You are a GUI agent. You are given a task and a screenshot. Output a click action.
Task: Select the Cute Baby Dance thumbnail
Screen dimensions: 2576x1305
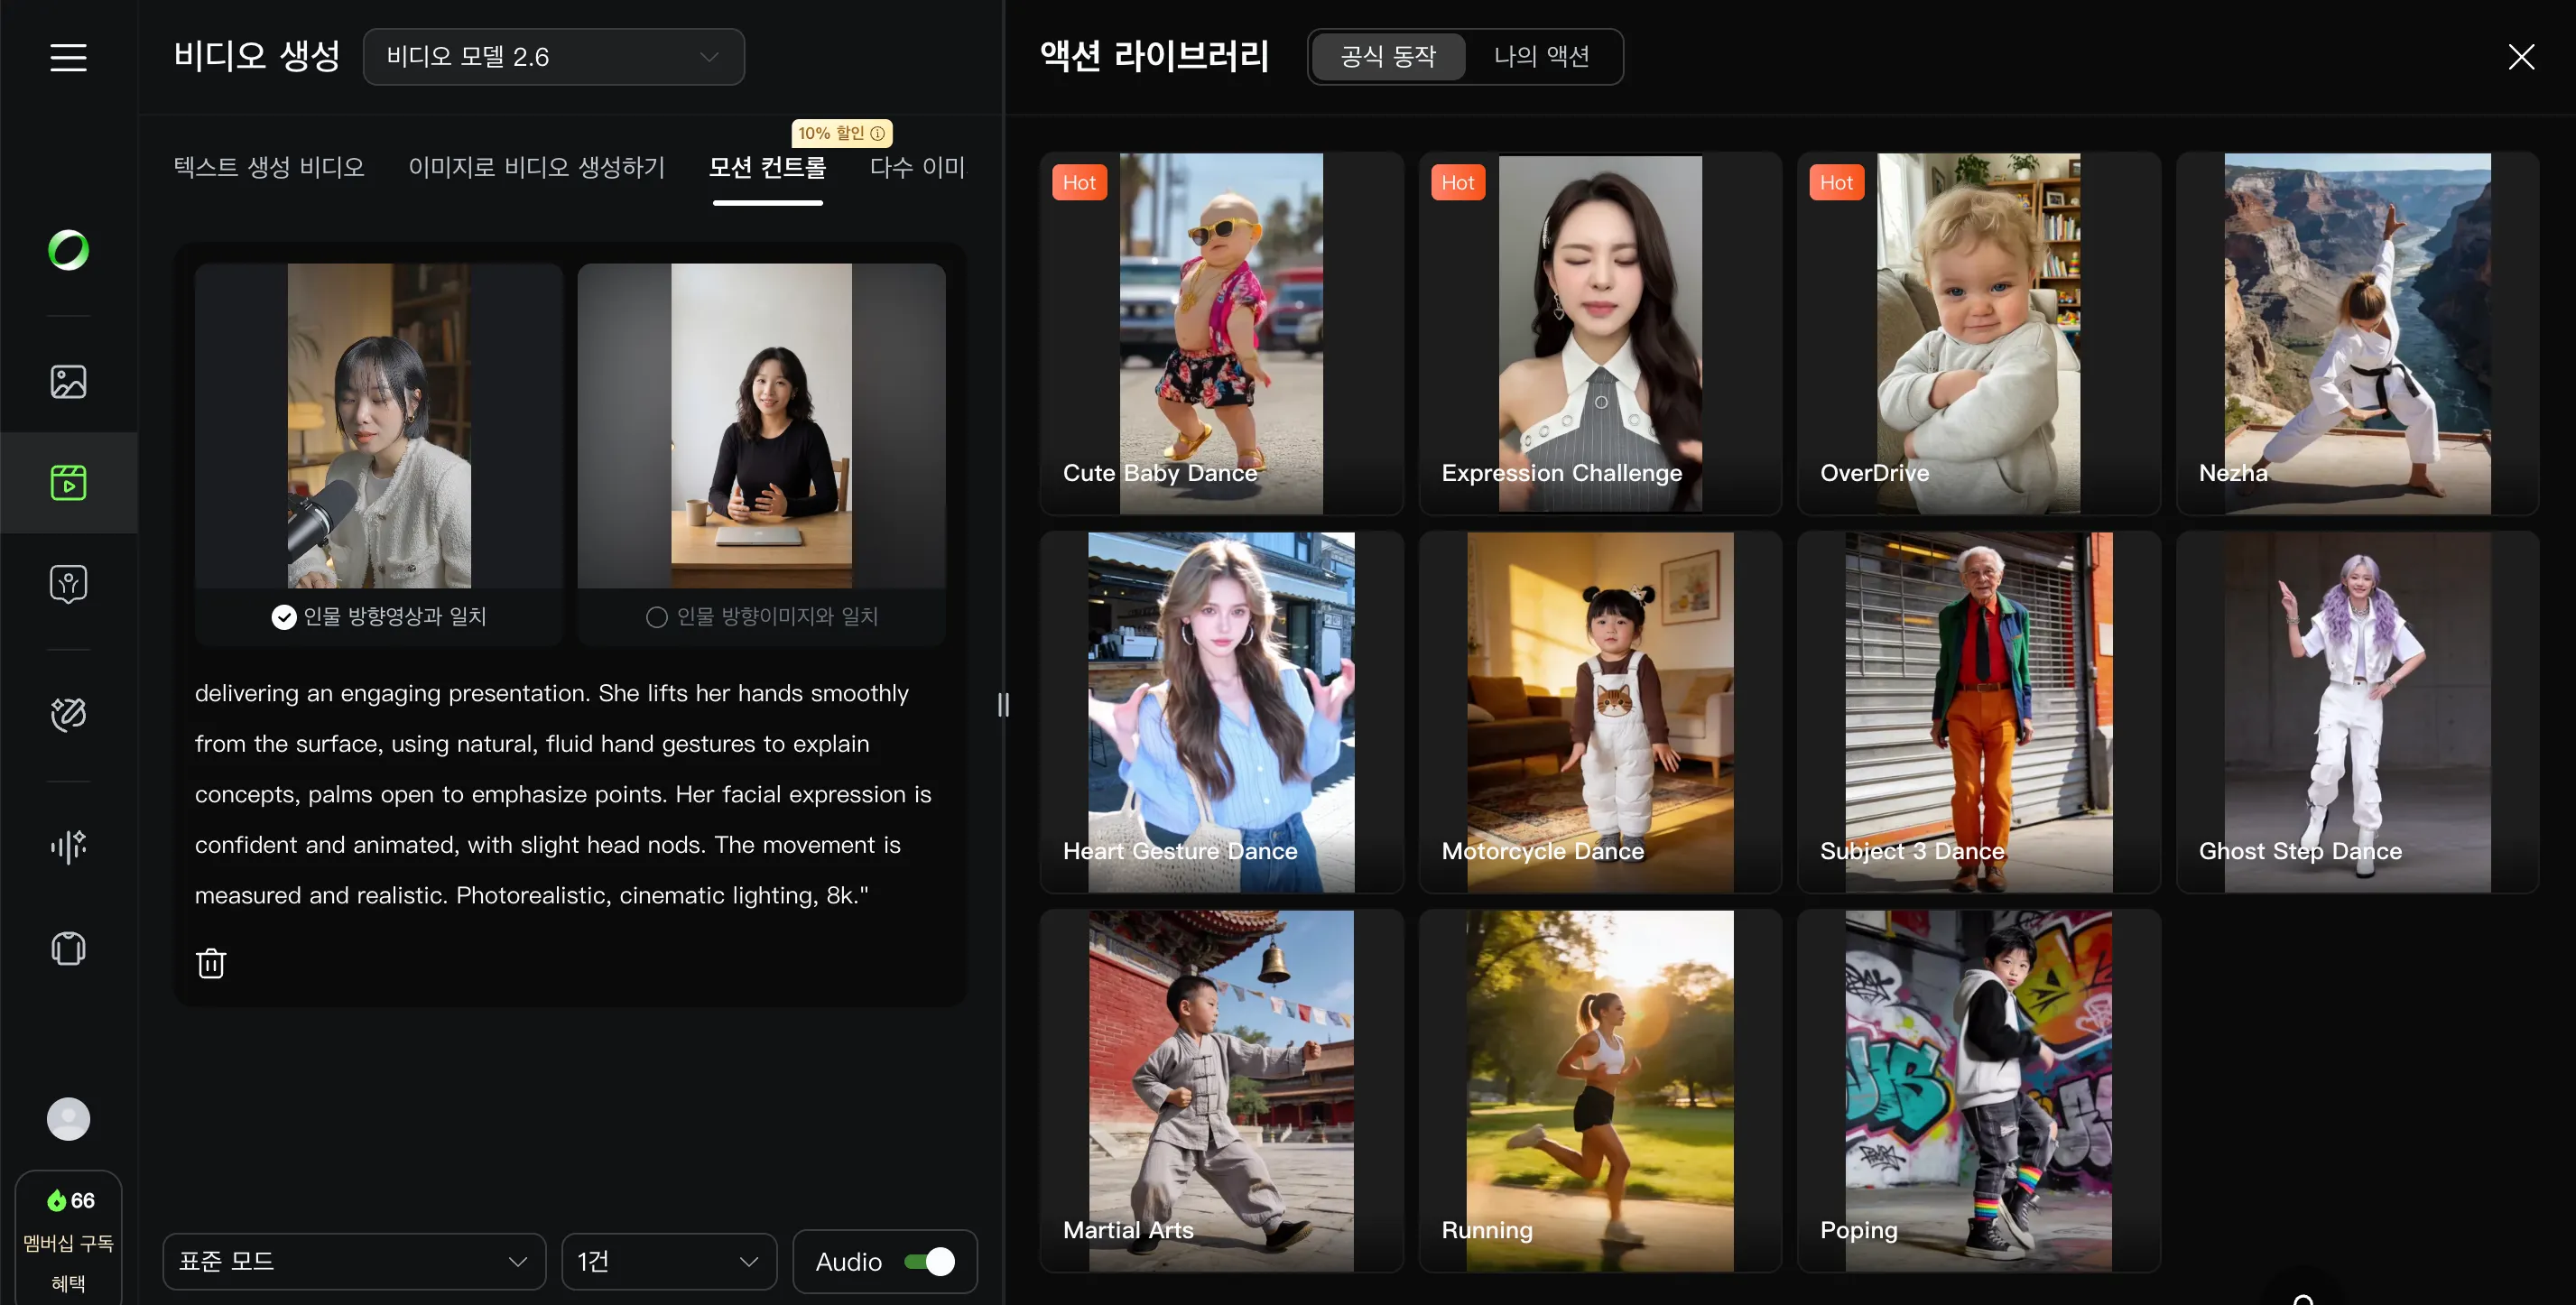[1221, 333]
